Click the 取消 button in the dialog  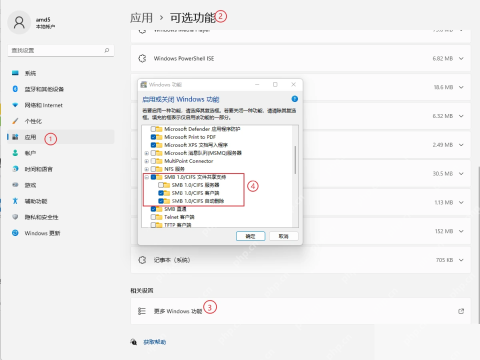coord(284,236)
